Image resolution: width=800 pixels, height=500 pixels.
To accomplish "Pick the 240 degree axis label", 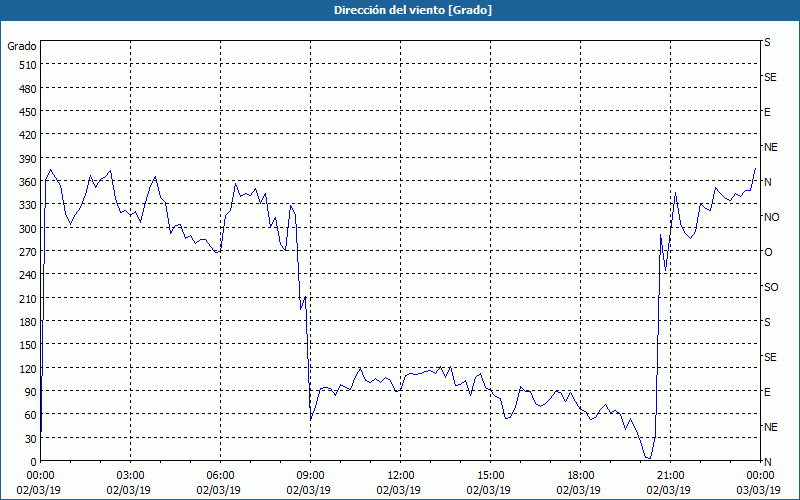I will click(27, 276).
